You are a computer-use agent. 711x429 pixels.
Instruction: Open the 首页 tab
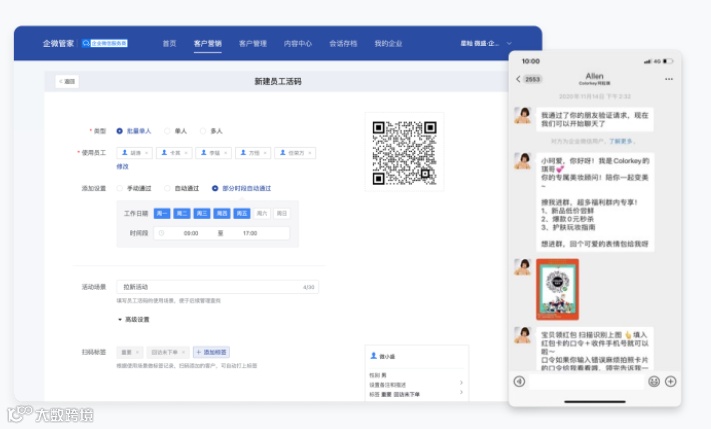pos(169,44)
